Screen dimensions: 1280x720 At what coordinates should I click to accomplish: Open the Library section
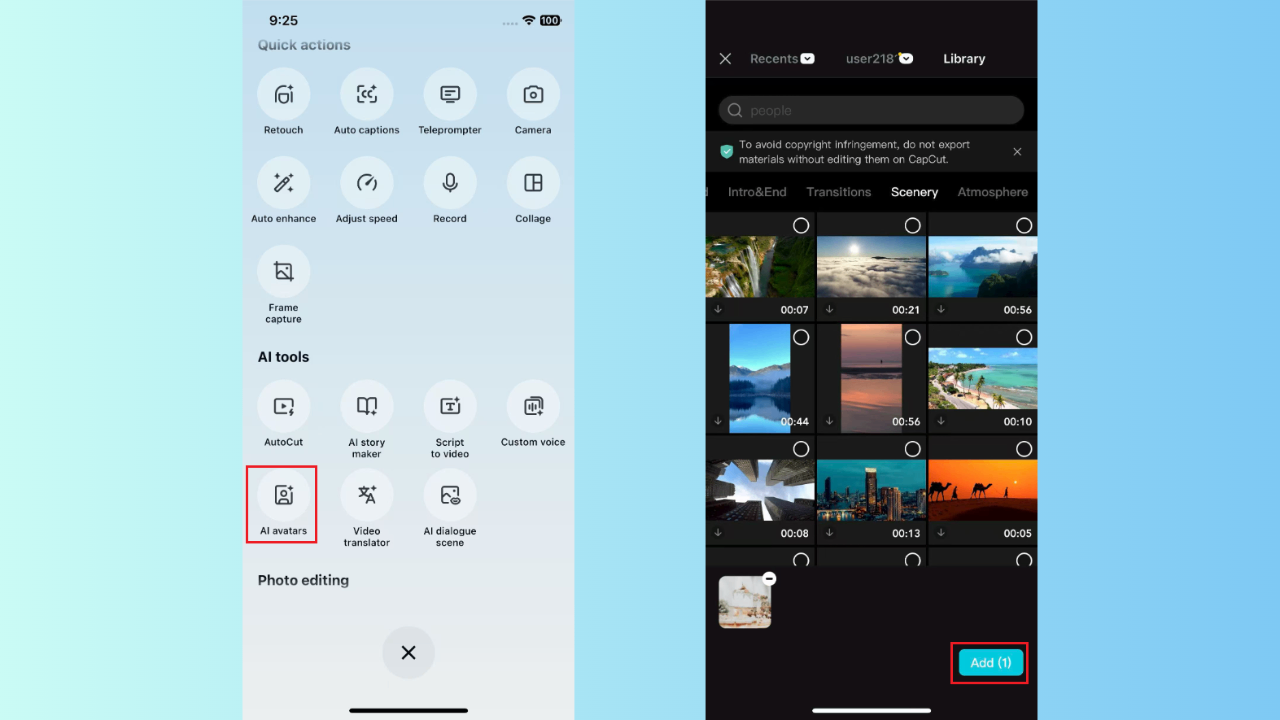coord(963,58)
